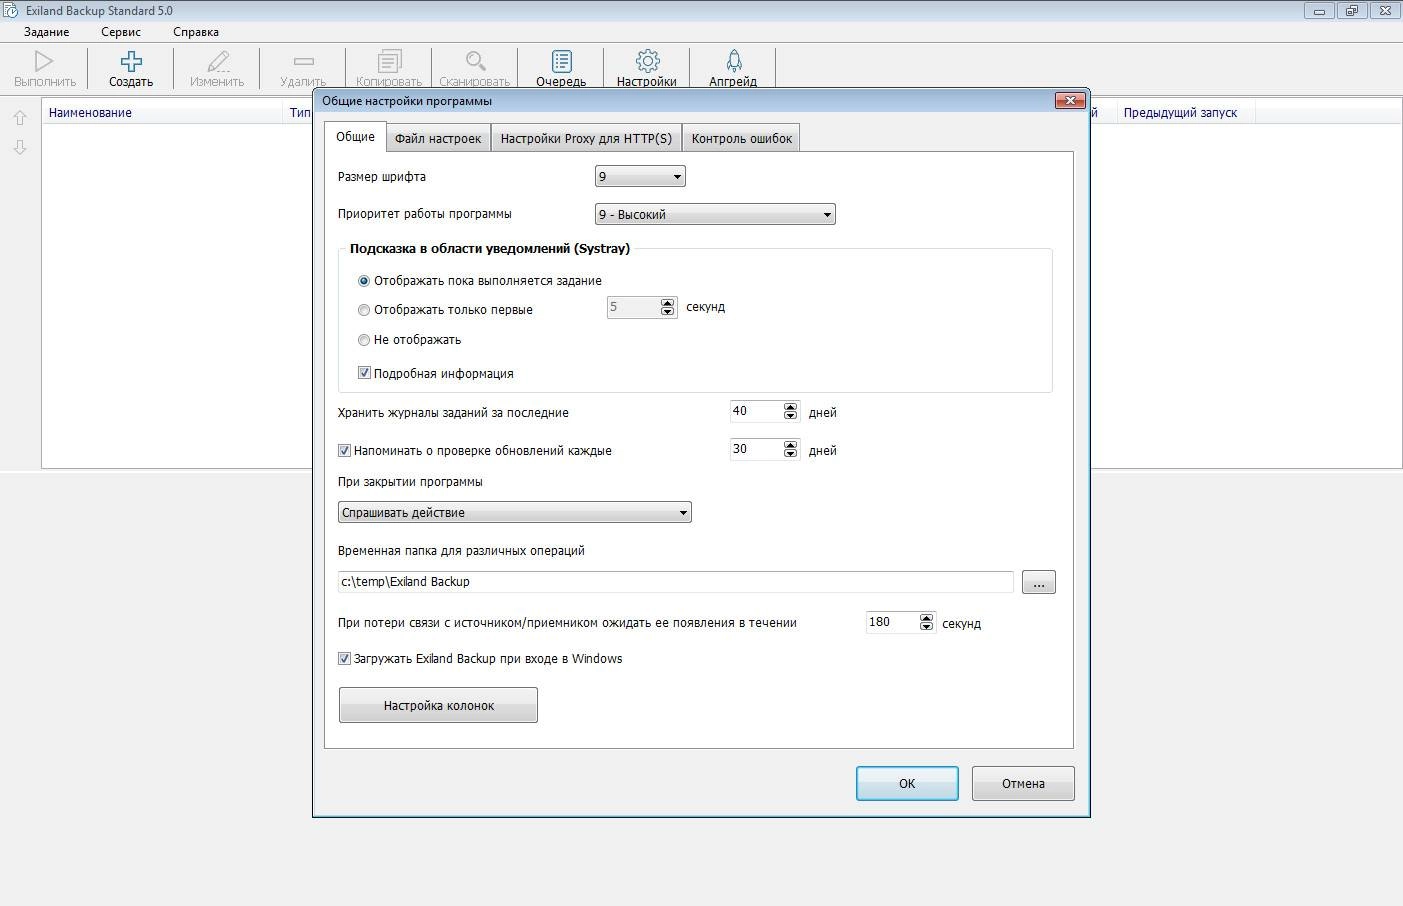Click the Удалить (Delete) minus icon
Image resolution: width=1403 pixels, height=906 pixels.
pos(303,61)
